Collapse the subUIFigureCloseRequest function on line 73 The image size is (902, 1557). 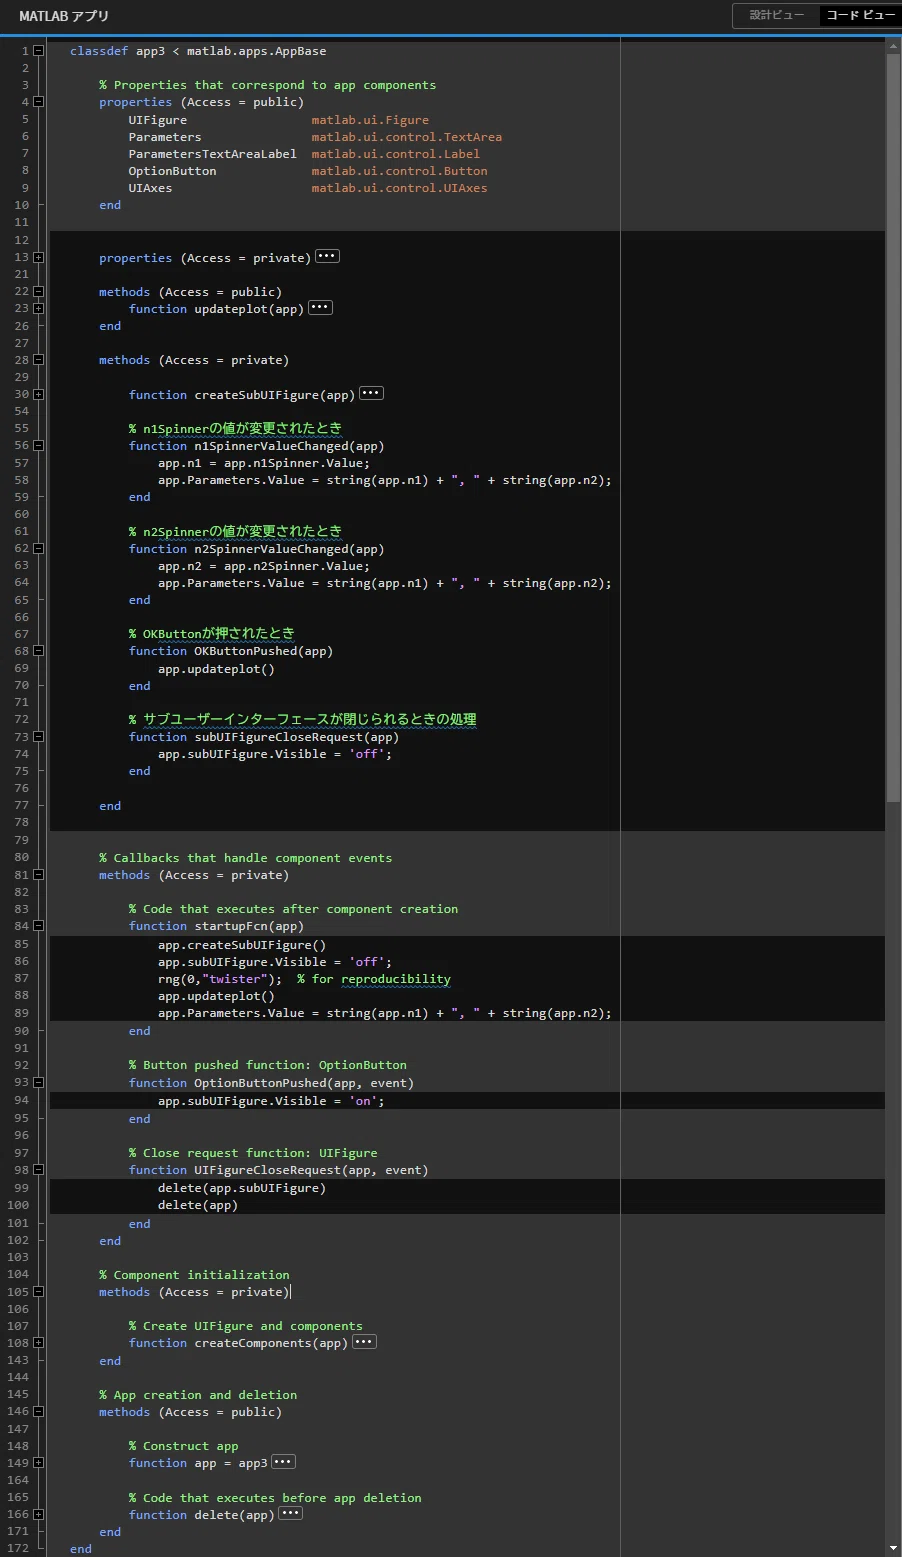pyautogui.click(x=39, y=736)
